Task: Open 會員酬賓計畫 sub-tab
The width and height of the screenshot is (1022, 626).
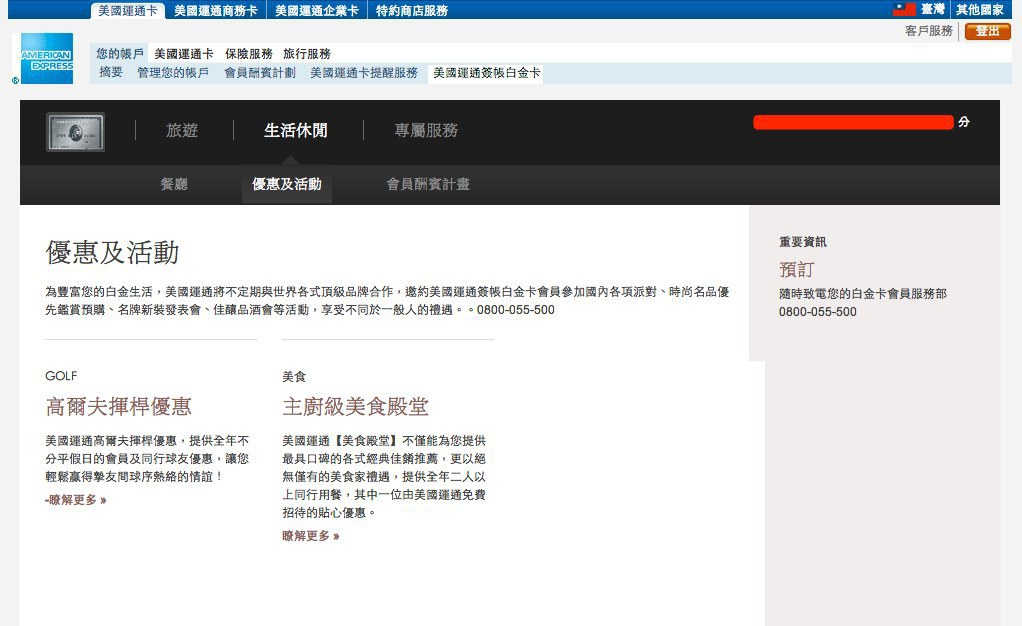Action: [428, 184]
